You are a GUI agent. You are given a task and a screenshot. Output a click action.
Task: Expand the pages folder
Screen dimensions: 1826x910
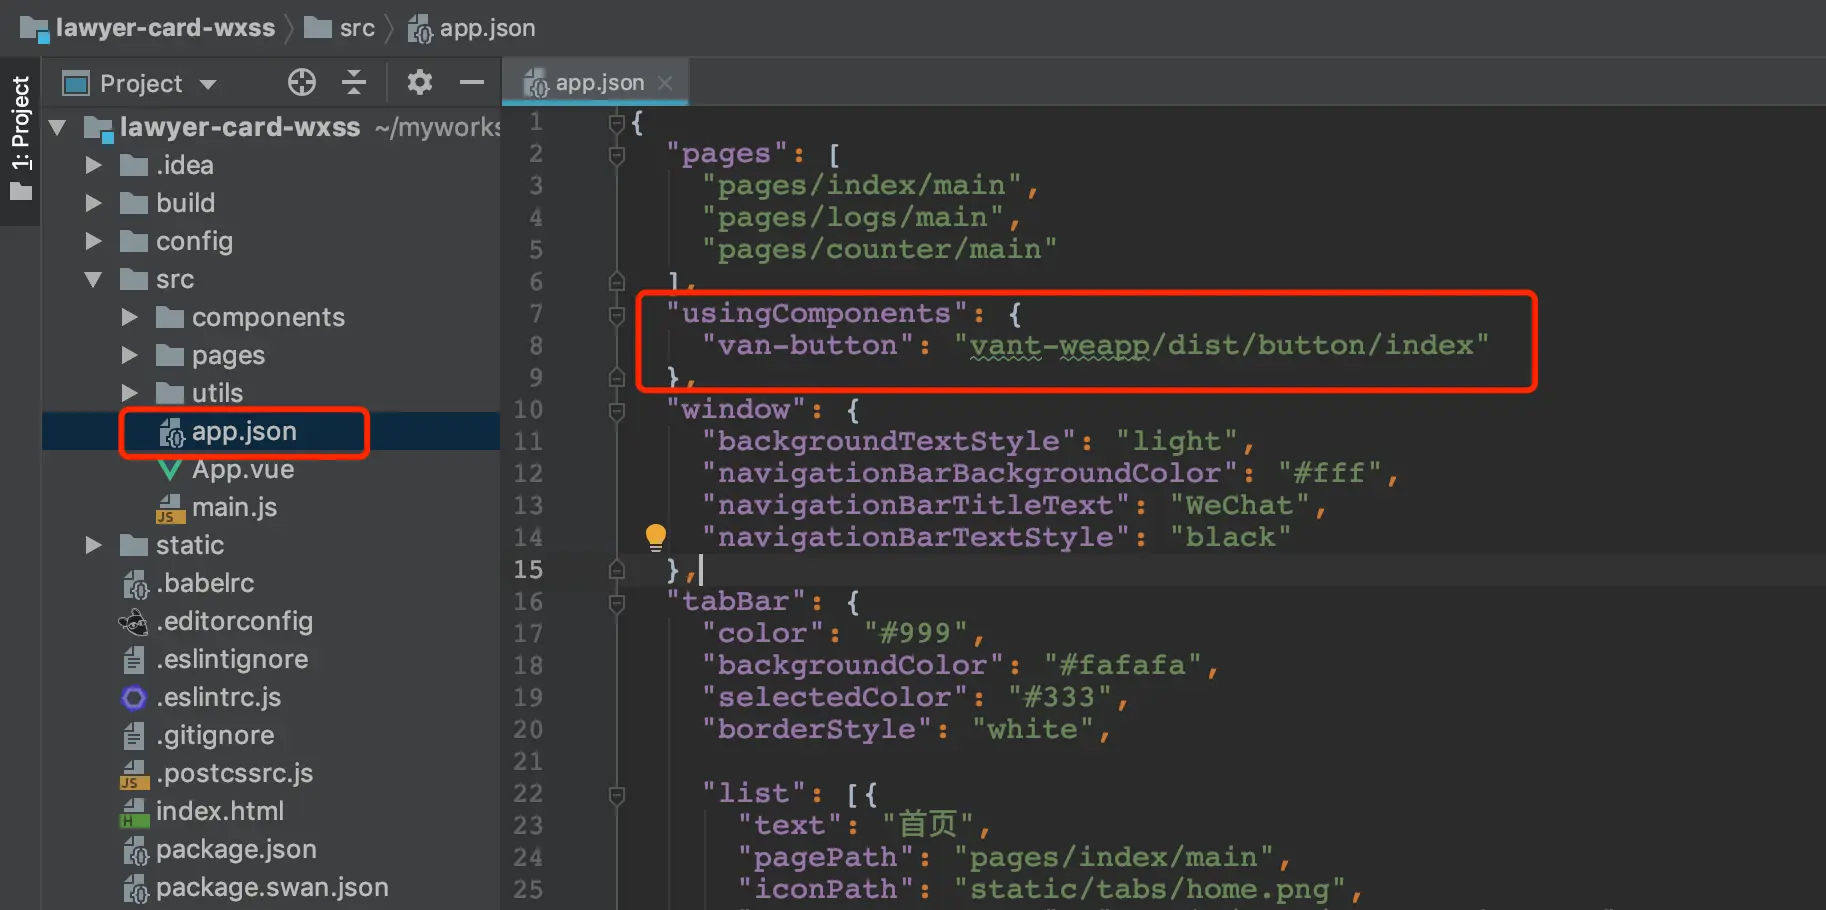coord(130,355)
